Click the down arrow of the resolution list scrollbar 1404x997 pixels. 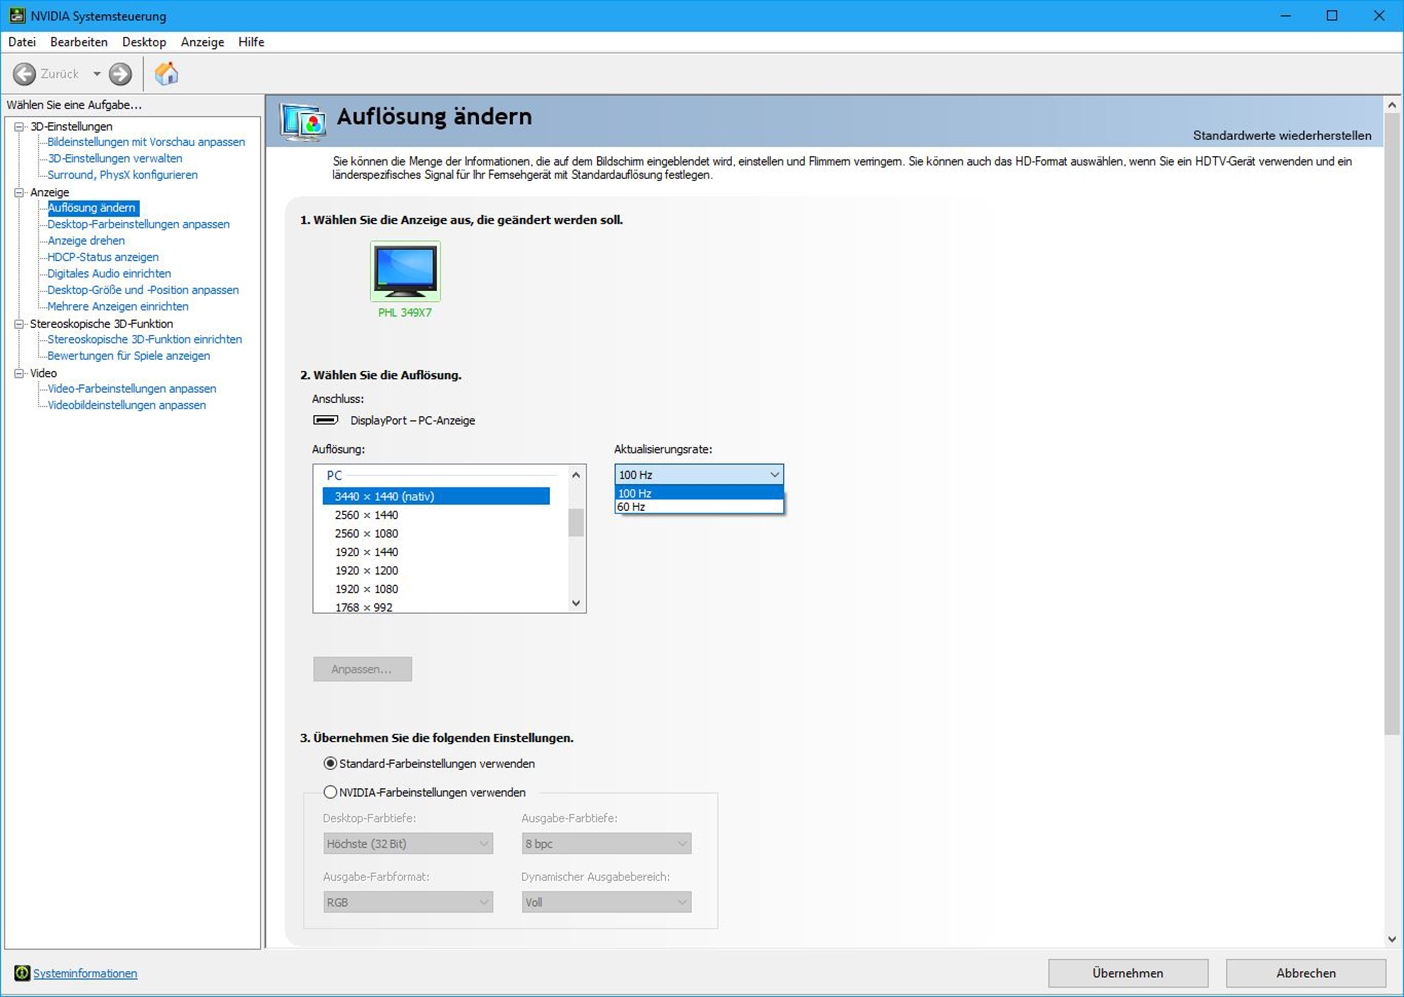pos(576,603)
